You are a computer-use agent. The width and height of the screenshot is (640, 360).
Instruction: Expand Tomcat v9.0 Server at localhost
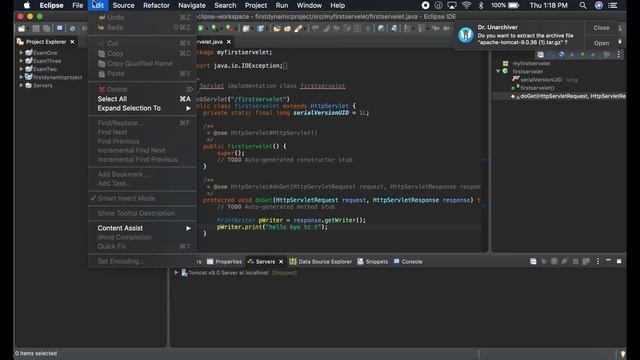pos(176,273)
